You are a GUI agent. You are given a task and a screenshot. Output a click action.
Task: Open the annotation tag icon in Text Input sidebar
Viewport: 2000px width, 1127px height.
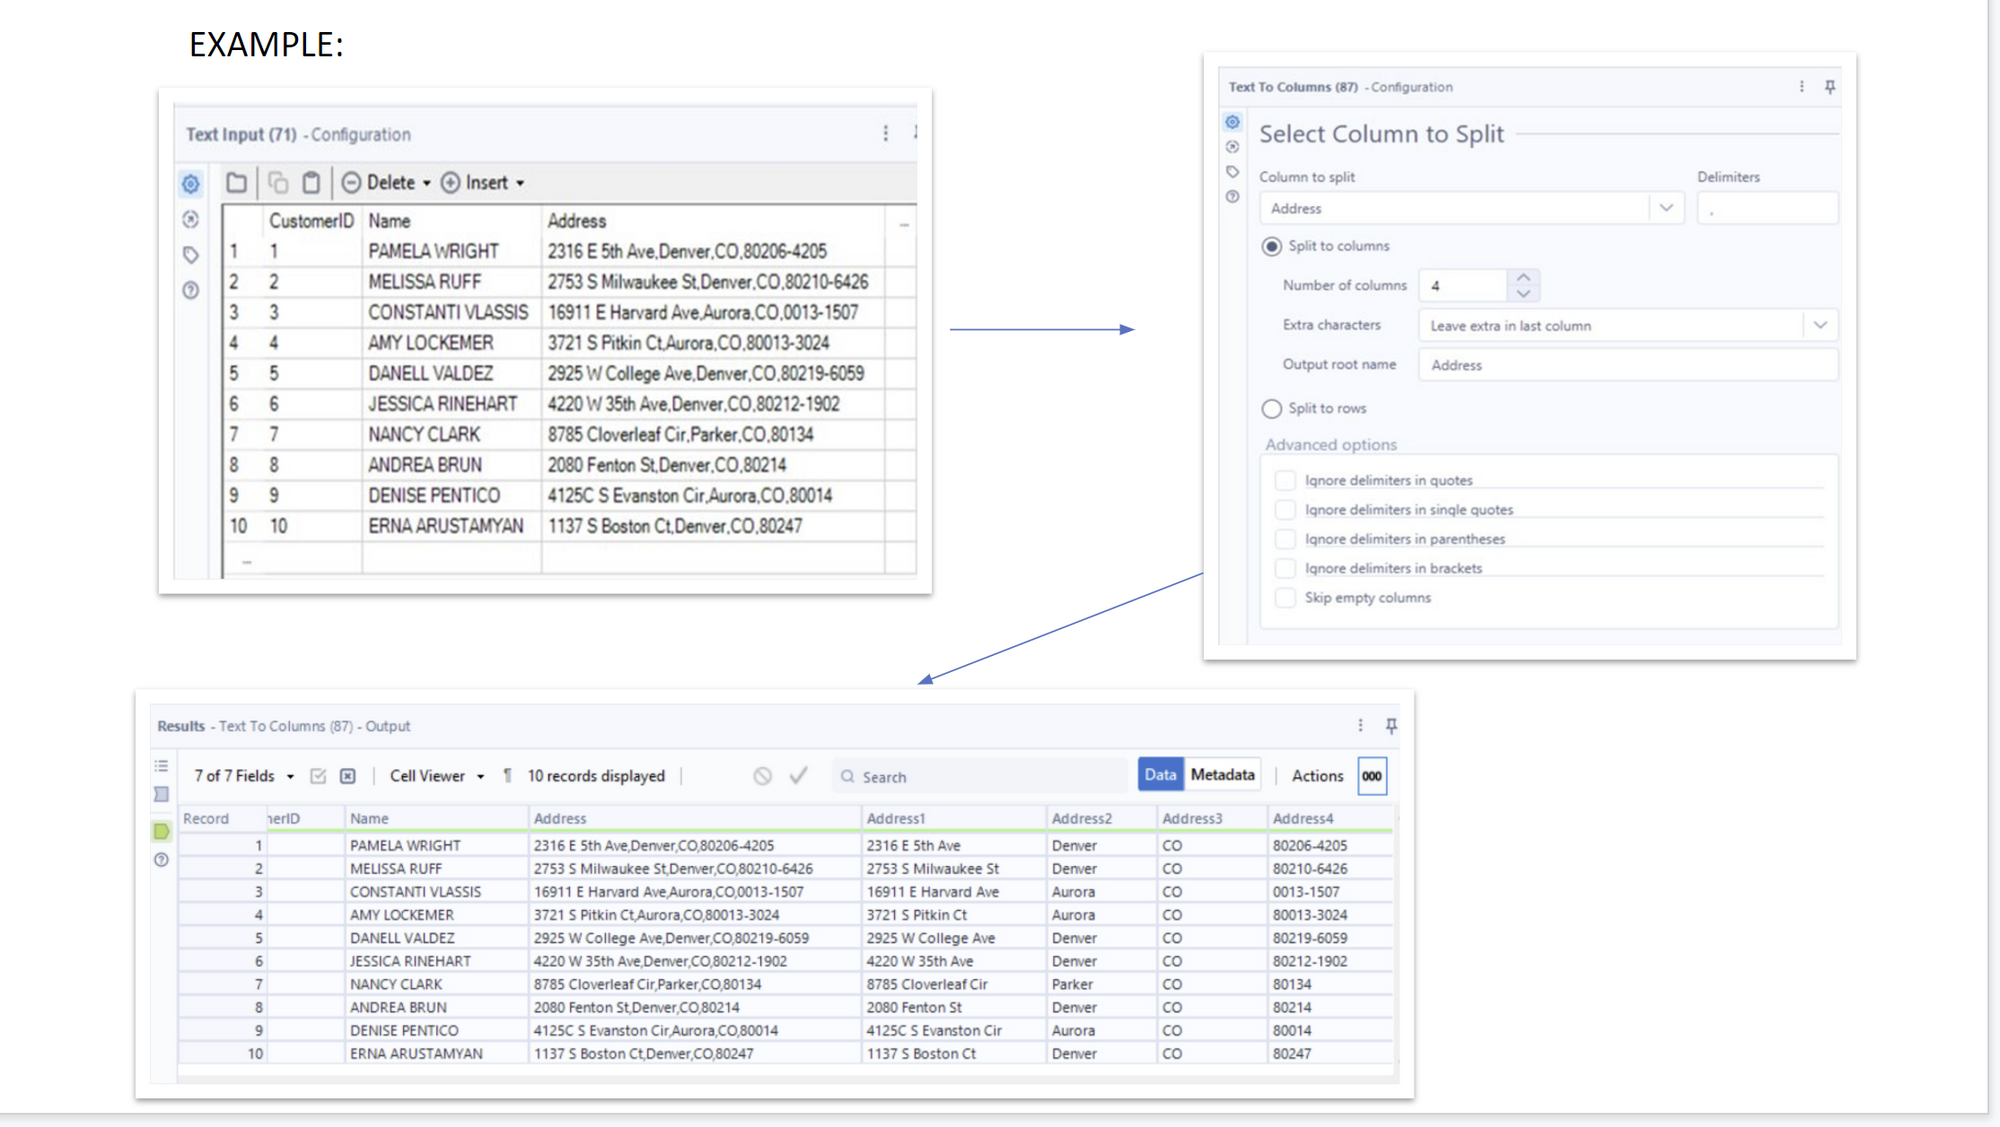coord(191,255)
